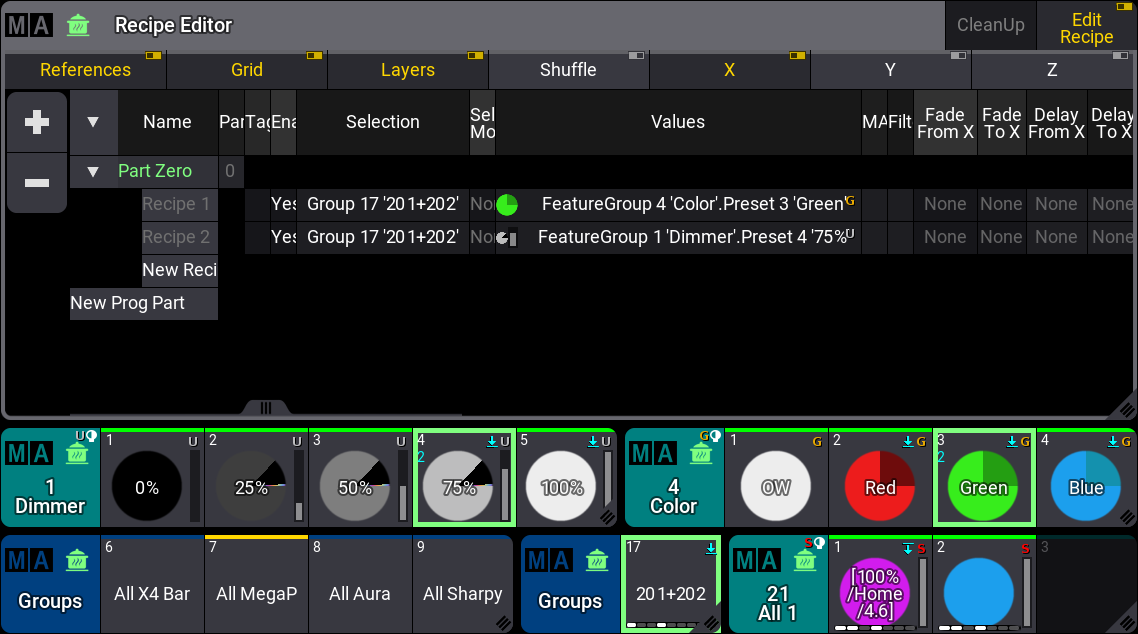Click the plus icon to add a row
Viewport: 1138px width, 634px height.
click(x=37, y=122)
